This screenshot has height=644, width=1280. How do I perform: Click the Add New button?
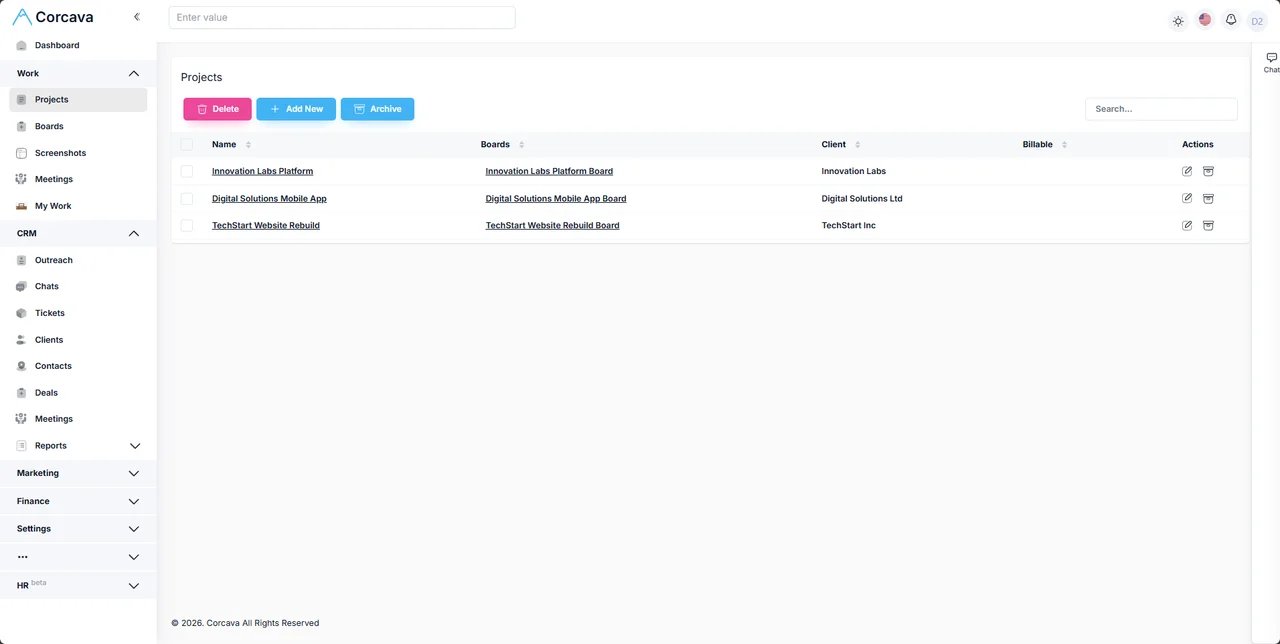(x=296, y=109)
